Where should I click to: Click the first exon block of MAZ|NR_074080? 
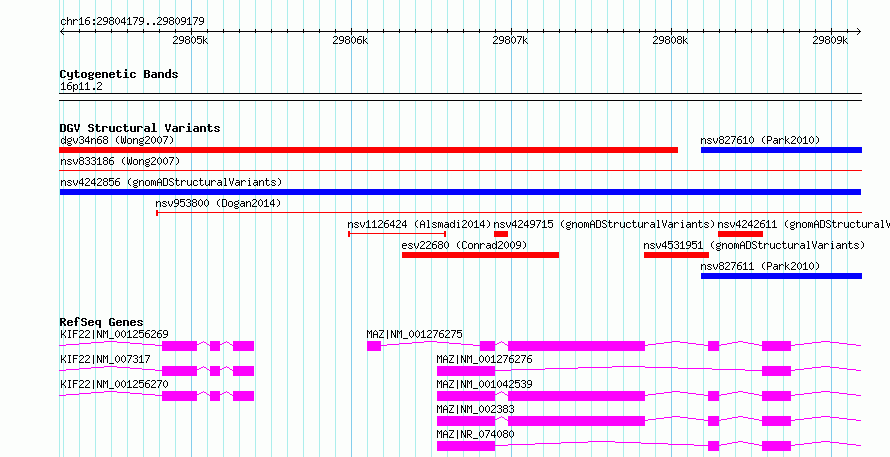pos(465,446)
